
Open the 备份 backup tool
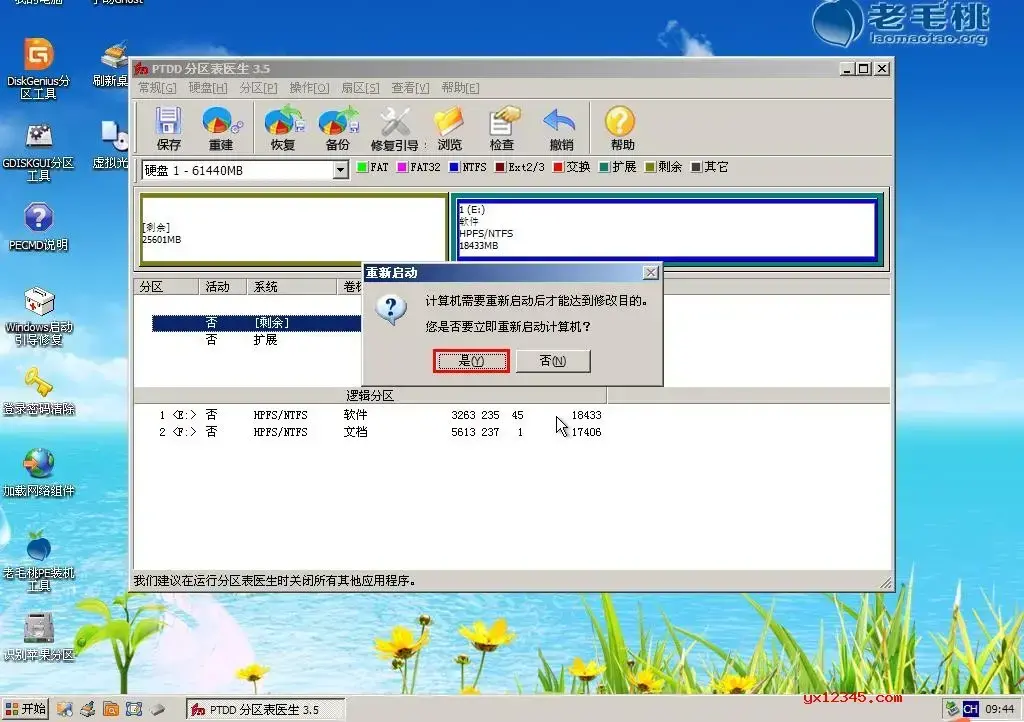338,128
